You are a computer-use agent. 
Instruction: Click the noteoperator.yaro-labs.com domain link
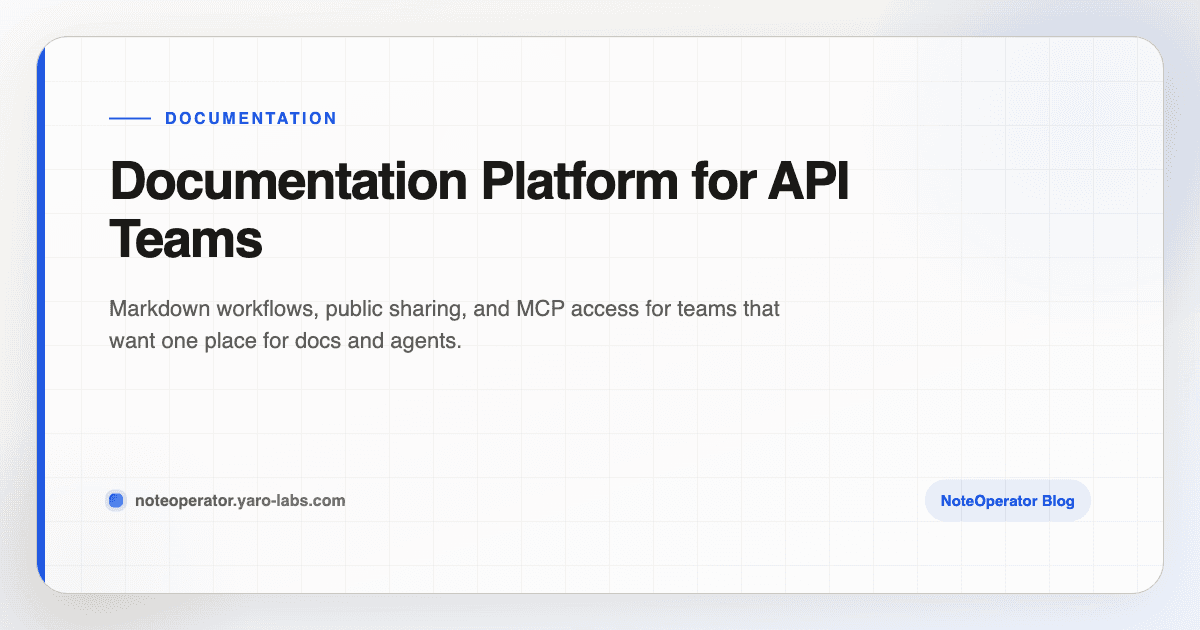point(240,500)
